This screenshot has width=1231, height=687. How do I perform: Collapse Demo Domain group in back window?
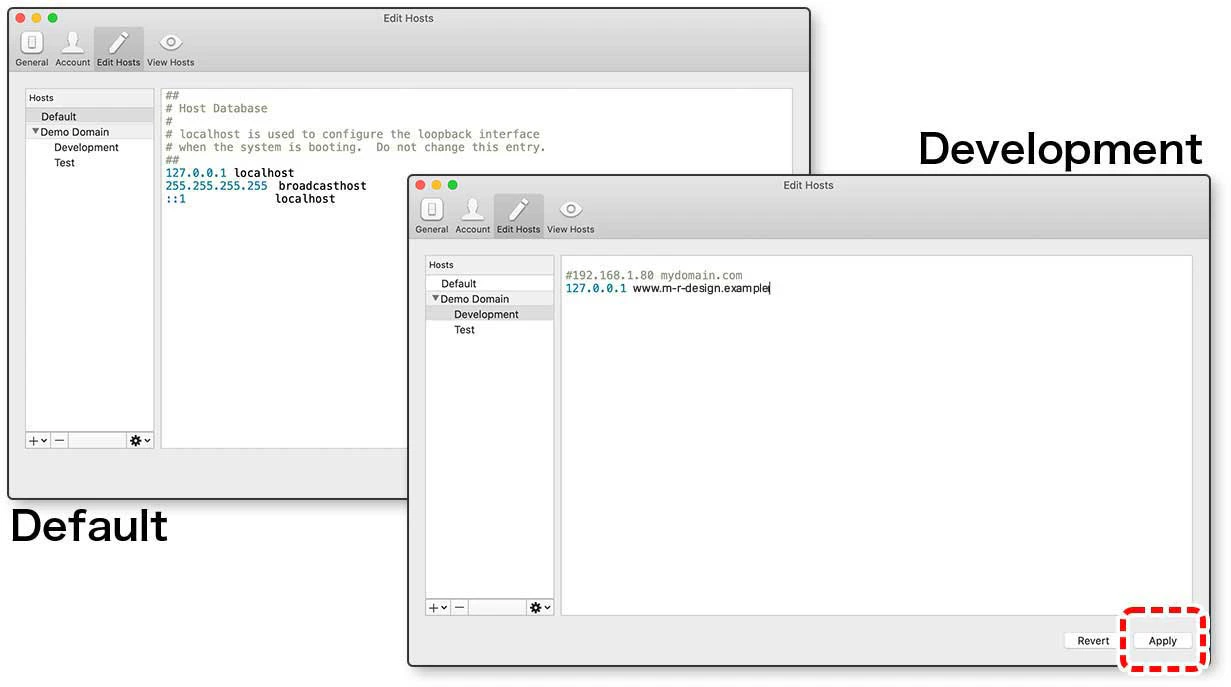pos(36,131)
